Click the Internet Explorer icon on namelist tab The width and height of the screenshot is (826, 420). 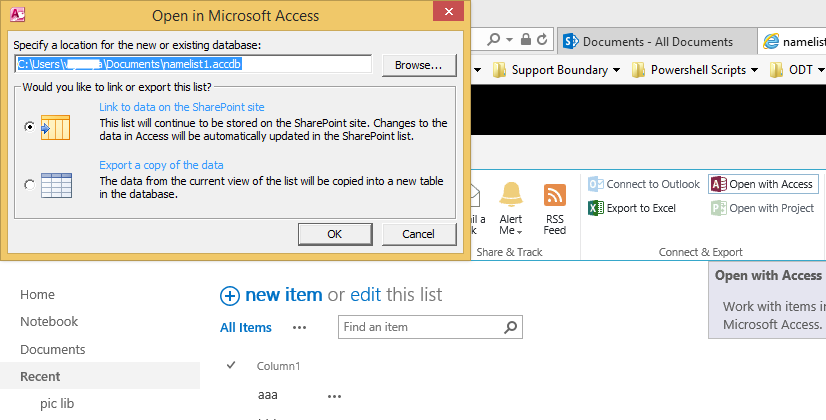click(771, 42)
